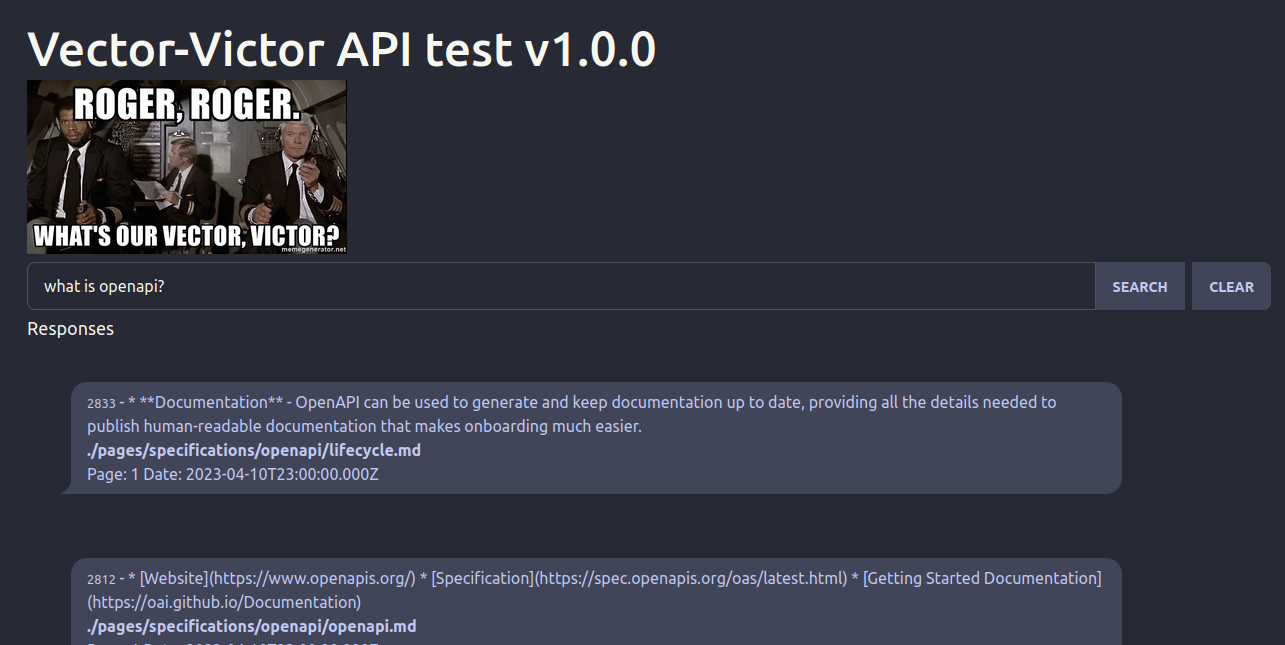The image size is (1285, 645).
Task: Click the Page: 1 Date: 2023-04-10 line
Action: (x=233, y=474)
